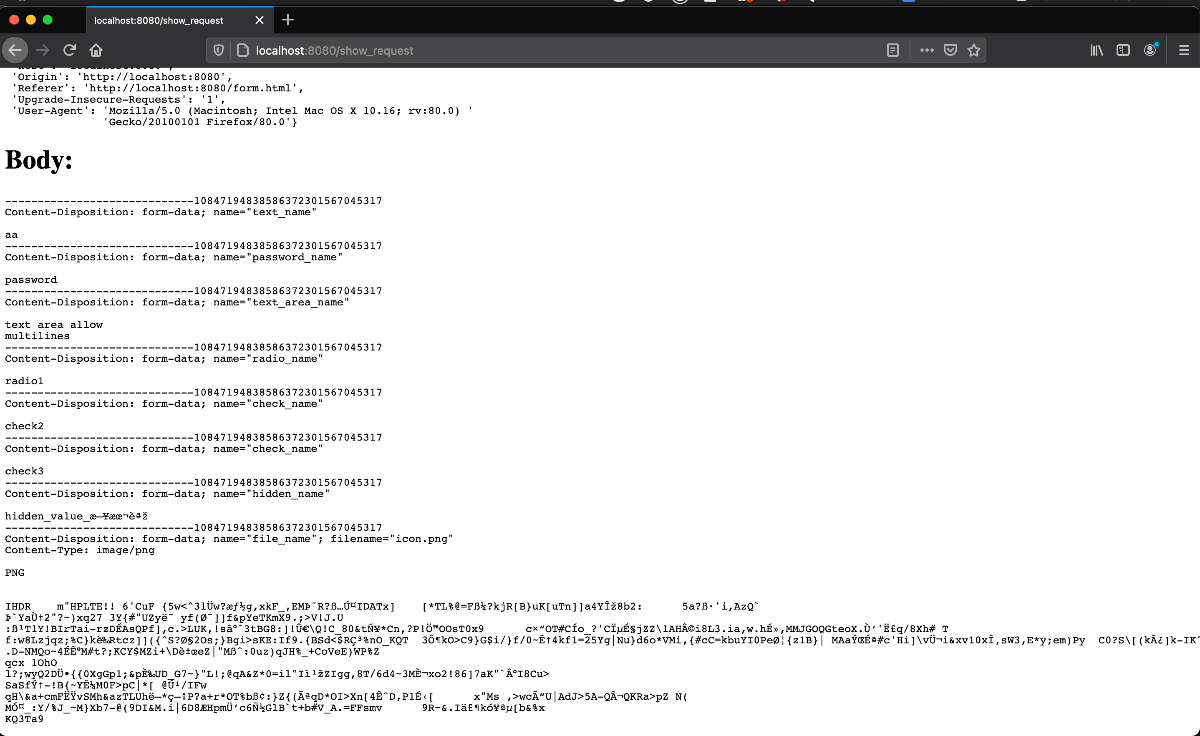This screenshot has width=1200, height=736.
Task: Click the 'Gecko/20100101 Firefox/80.0' line
Action: click(201, 121)
